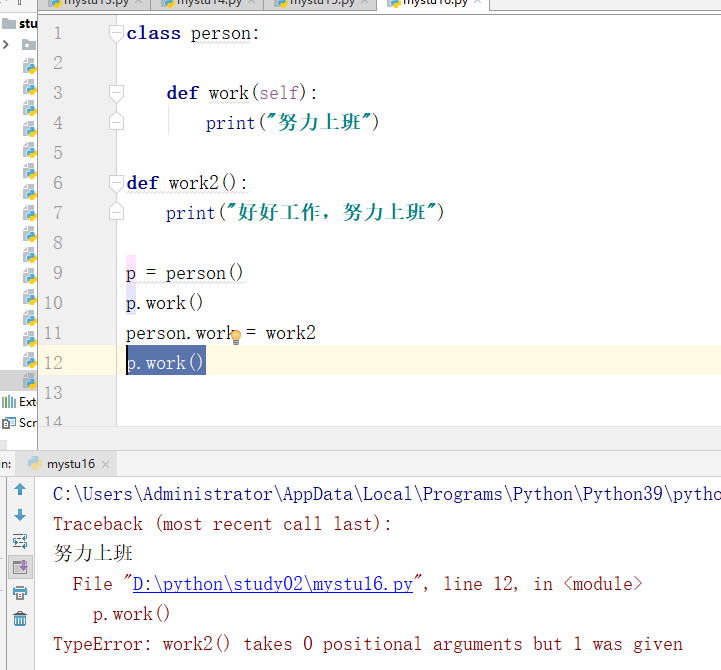Click the 'p.work()' line in traceback output
Image resolution: width=721 pixels, height=670 pixels.
tap(131, 614)
